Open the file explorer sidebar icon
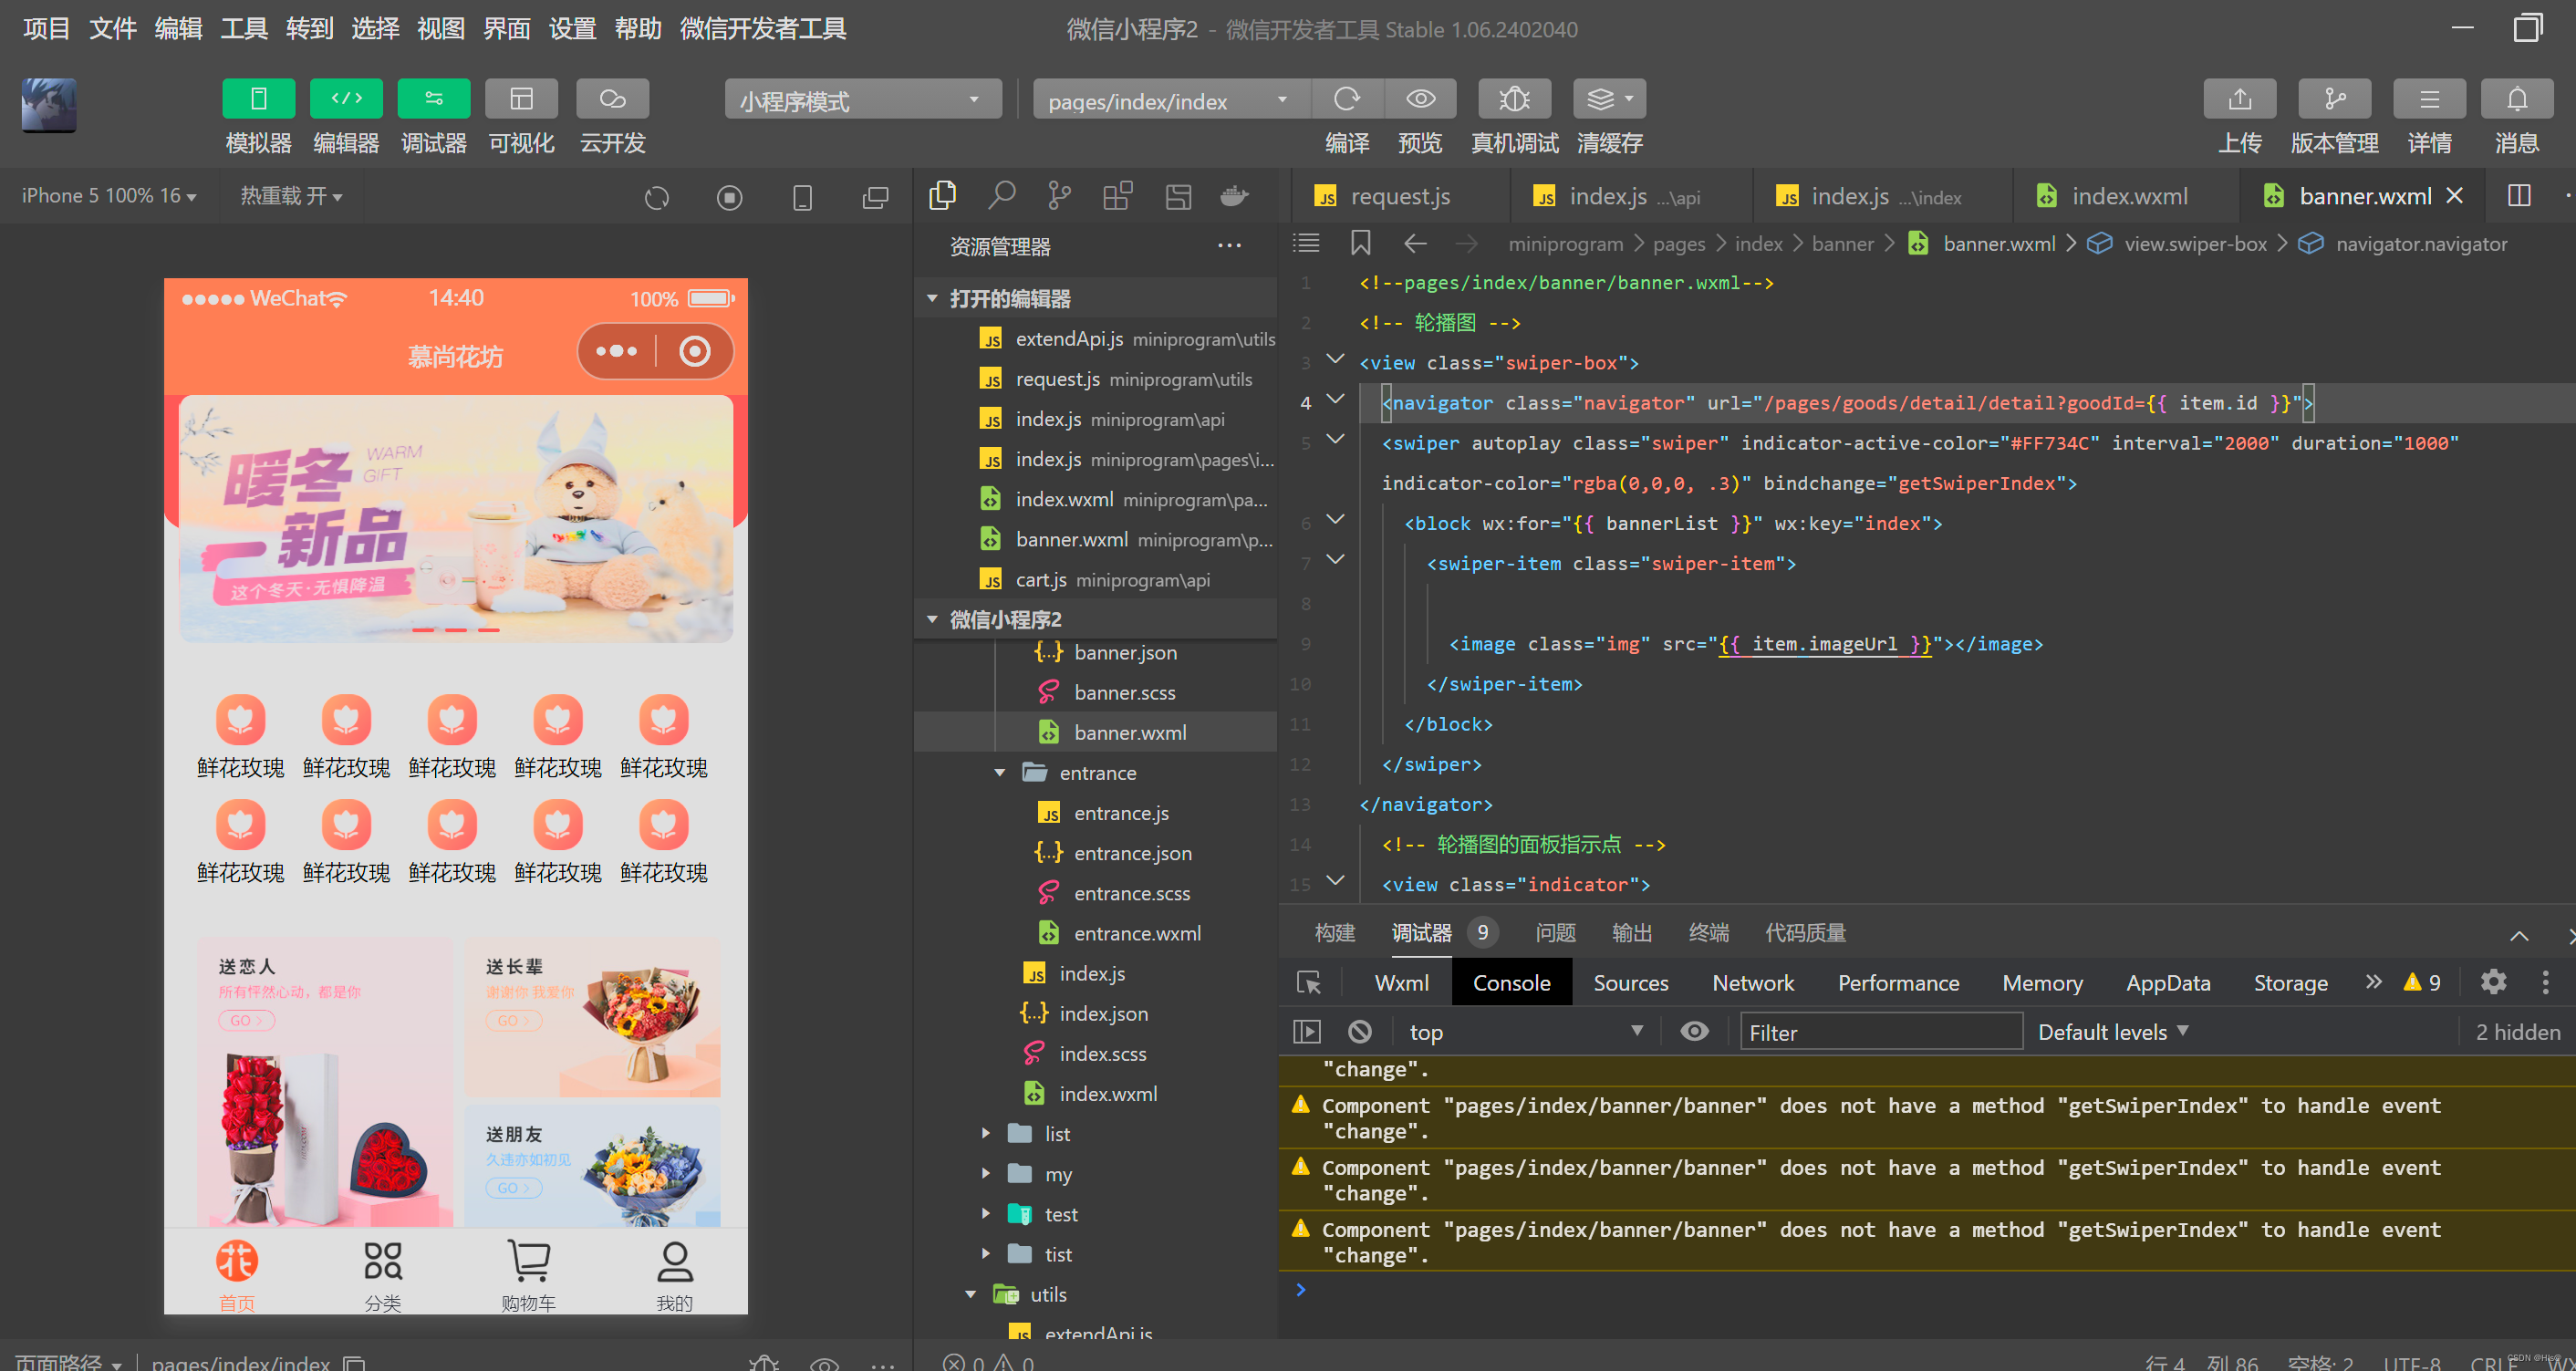 point(942,195)
